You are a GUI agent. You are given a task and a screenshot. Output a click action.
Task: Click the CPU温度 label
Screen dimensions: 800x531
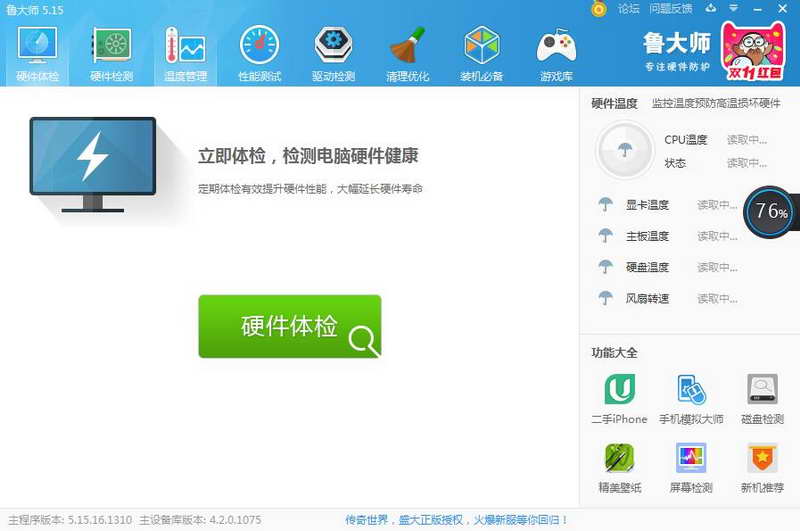[x=686, y=140]
